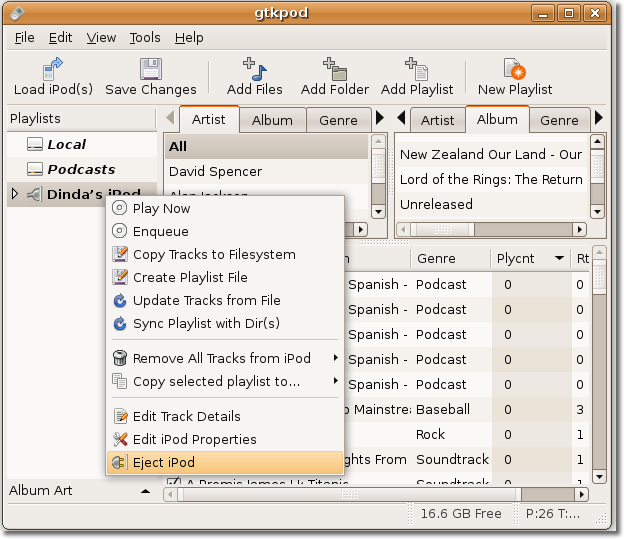
Task: Click the 16.6 GB Free status text
Action: point(461,514)
